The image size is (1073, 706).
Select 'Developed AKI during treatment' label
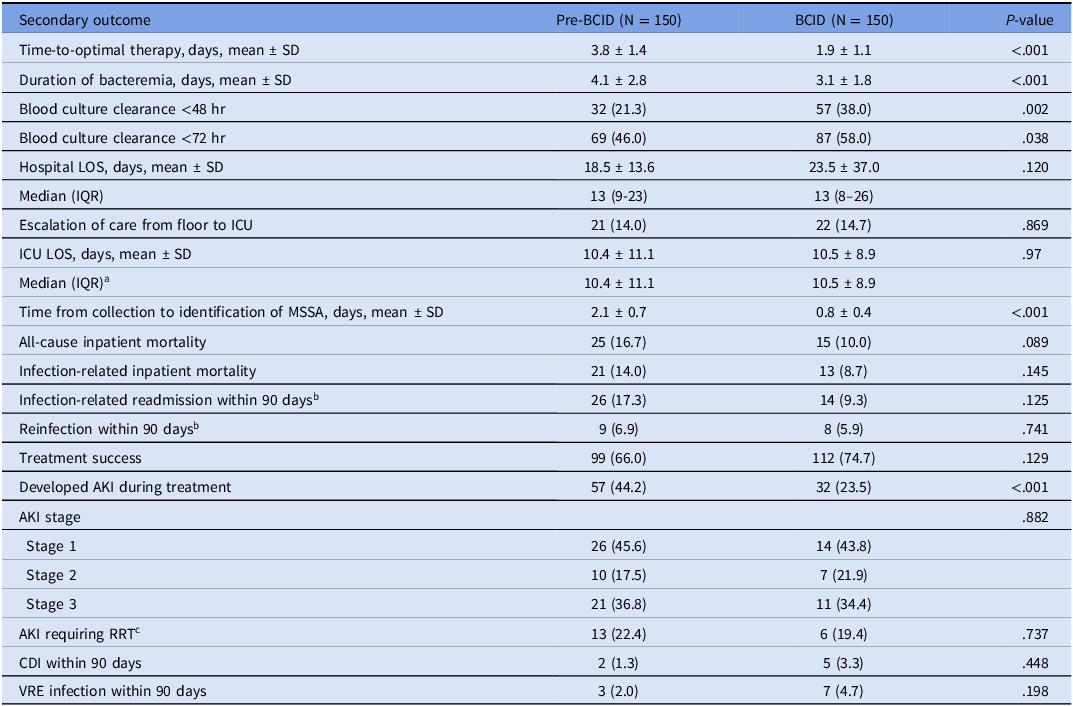point(125,486)
